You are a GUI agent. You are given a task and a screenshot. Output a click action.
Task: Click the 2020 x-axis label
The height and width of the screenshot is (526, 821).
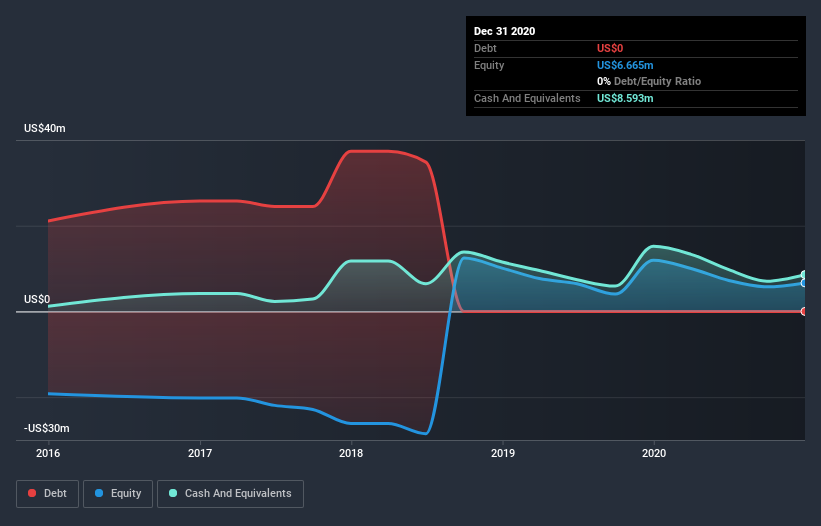654,453
